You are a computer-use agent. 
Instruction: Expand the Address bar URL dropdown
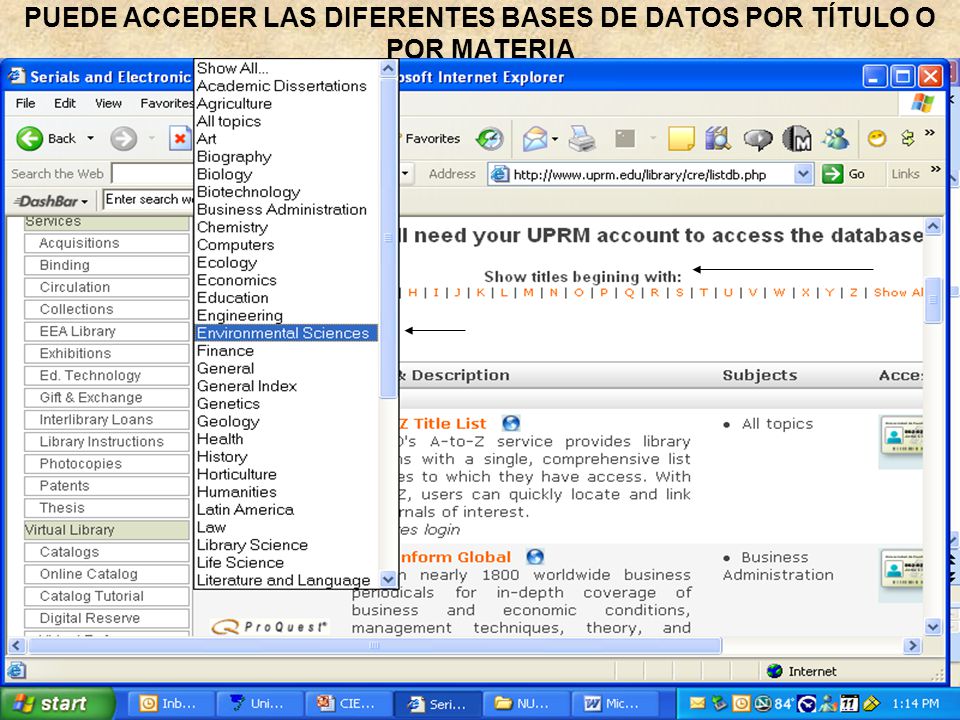(803, 174)
